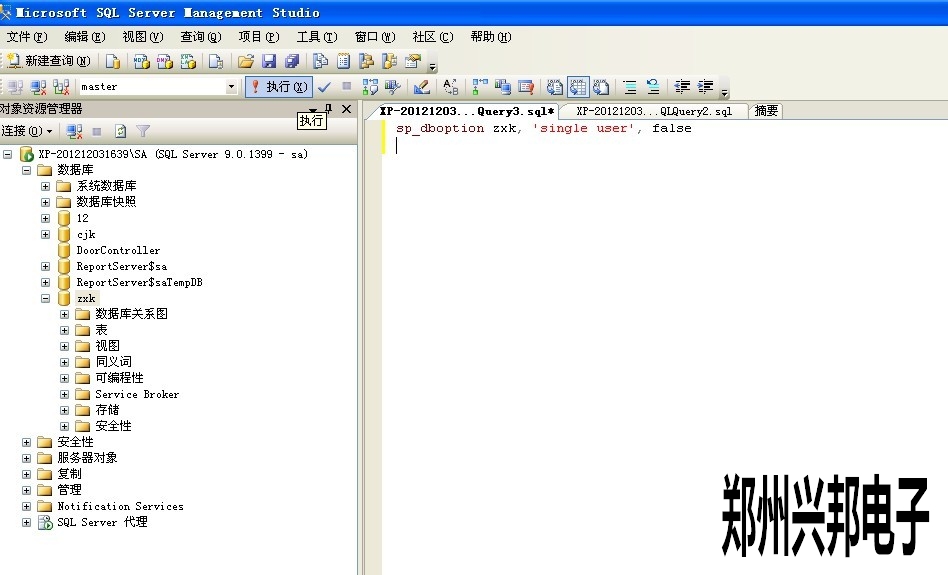Select the DoorController database
The width and height of the screenshot is (948, 575).
[x=118, y=250]
